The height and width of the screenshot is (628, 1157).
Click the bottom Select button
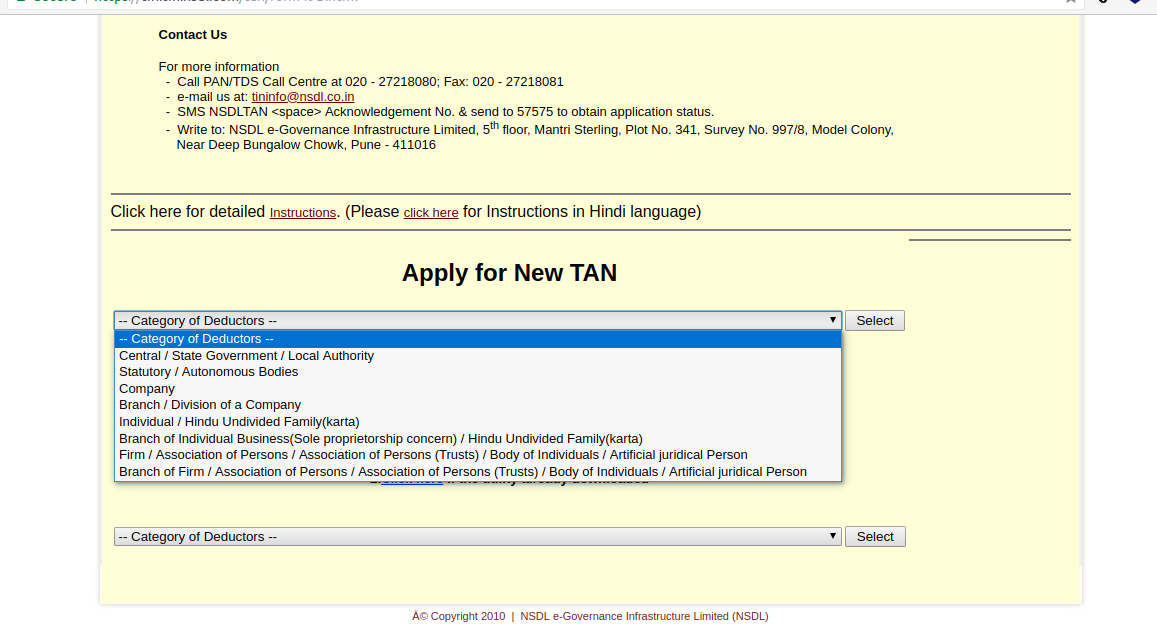coord(874,536)
